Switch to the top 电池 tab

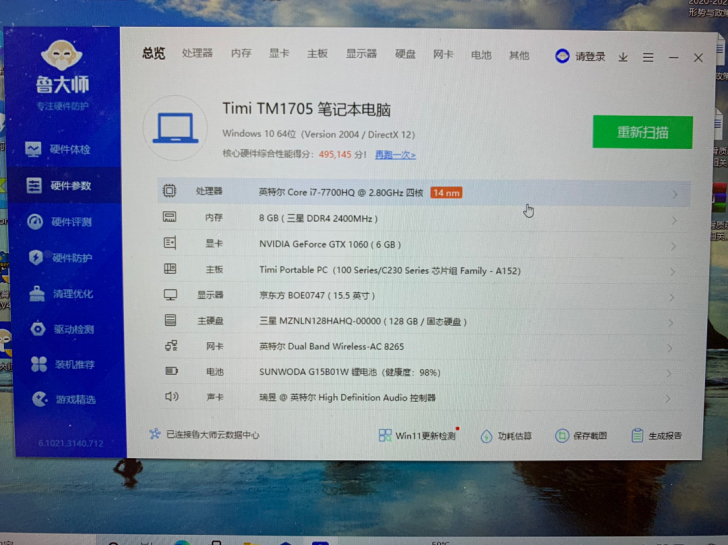click(481, 55)
